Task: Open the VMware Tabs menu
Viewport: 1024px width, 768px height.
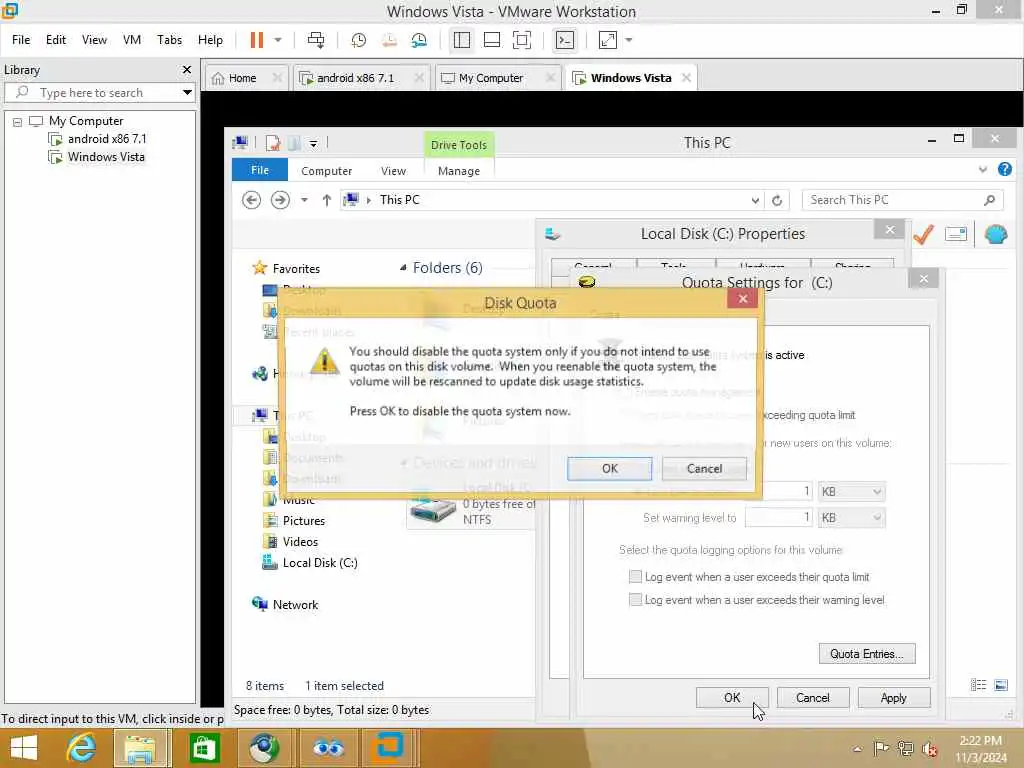Action: (169, 40)
